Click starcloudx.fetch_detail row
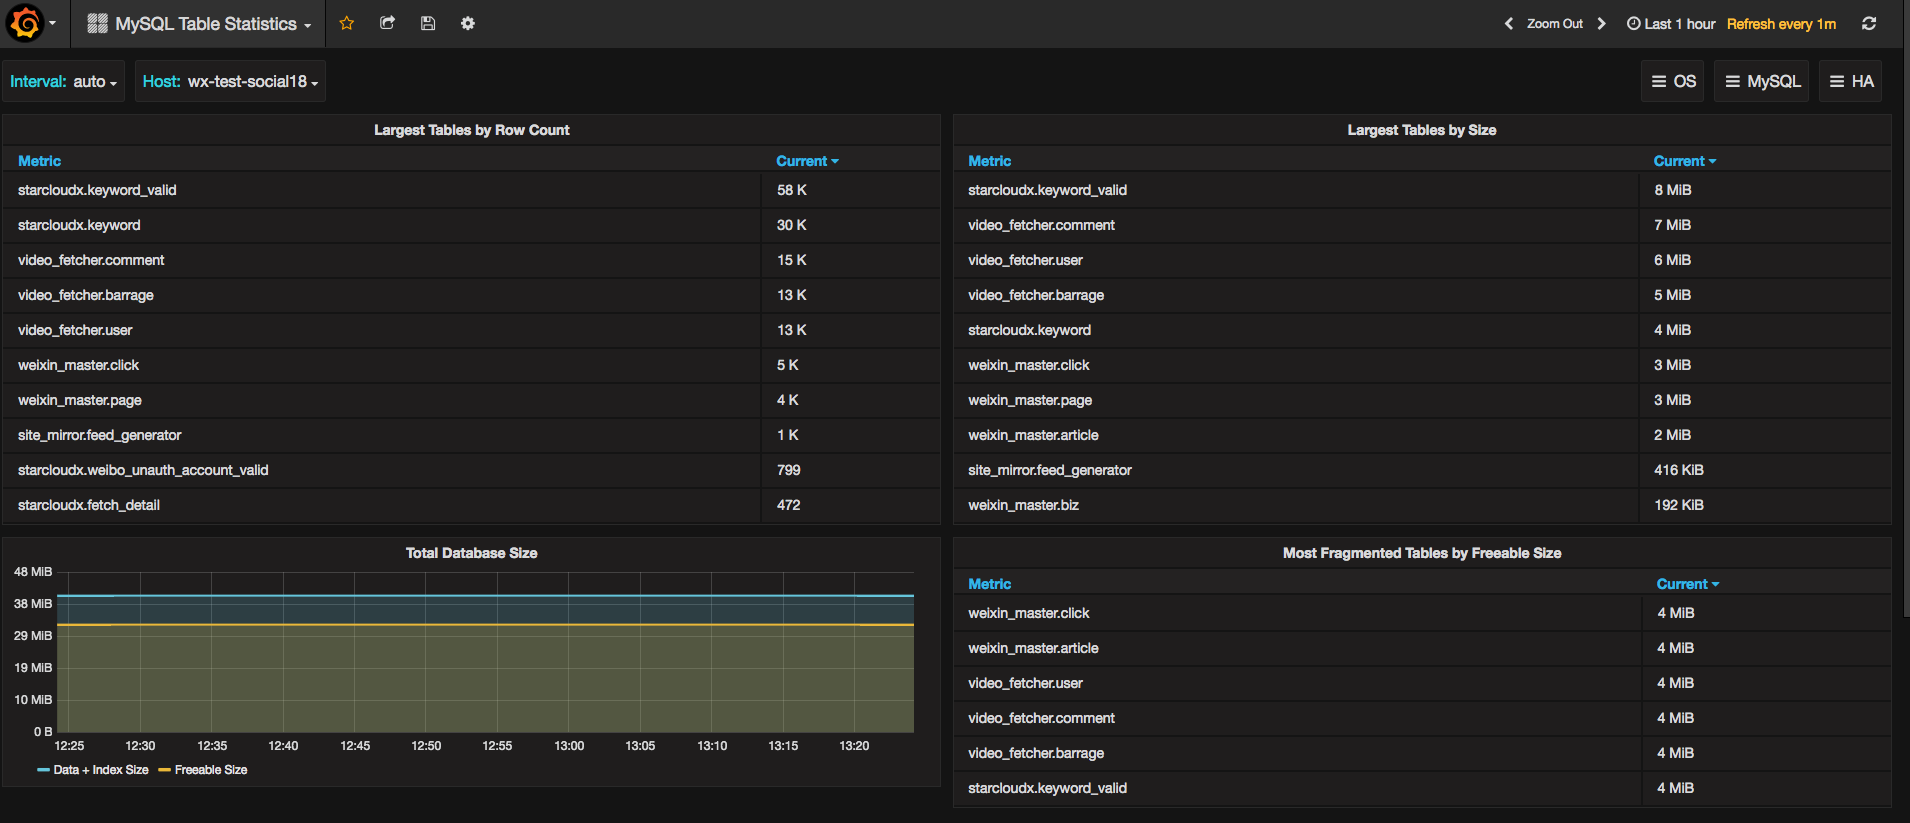This screenshot has height=823, width=1910. 471,505
